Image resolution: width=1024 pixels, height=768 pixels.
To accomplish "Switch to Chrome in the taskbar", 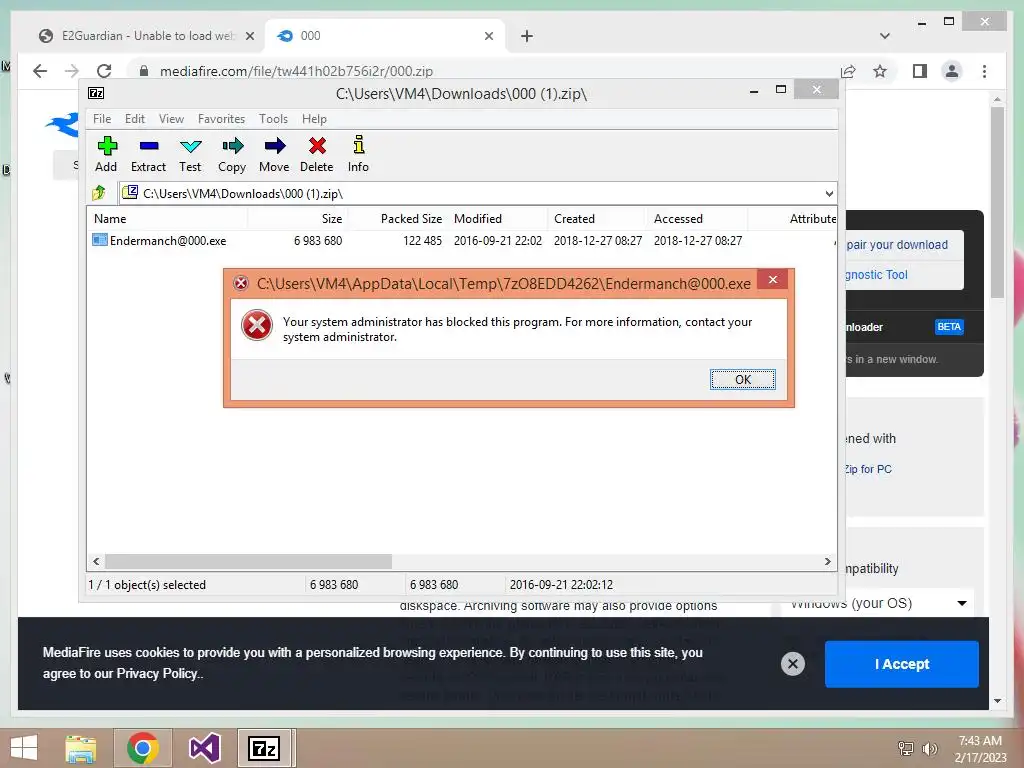I will click(143, 748).
